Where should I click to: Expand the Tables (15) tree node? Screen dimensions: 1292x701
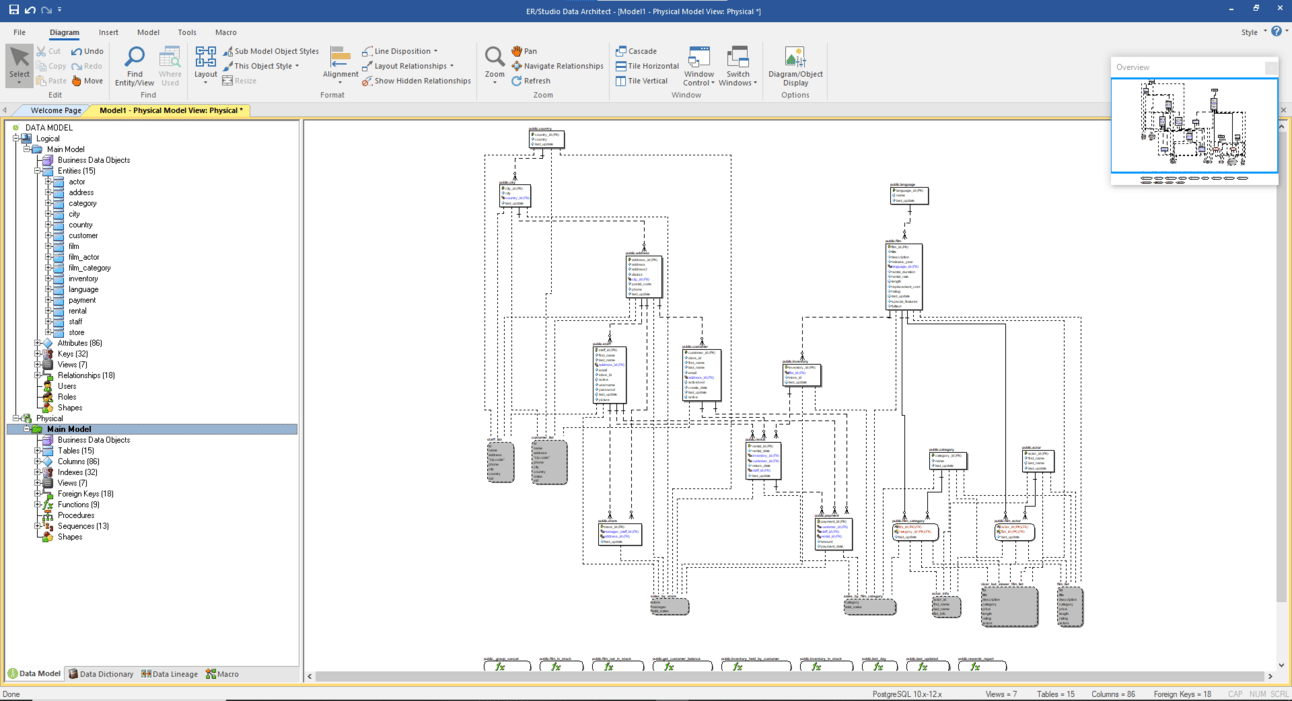tap(38, 451)
